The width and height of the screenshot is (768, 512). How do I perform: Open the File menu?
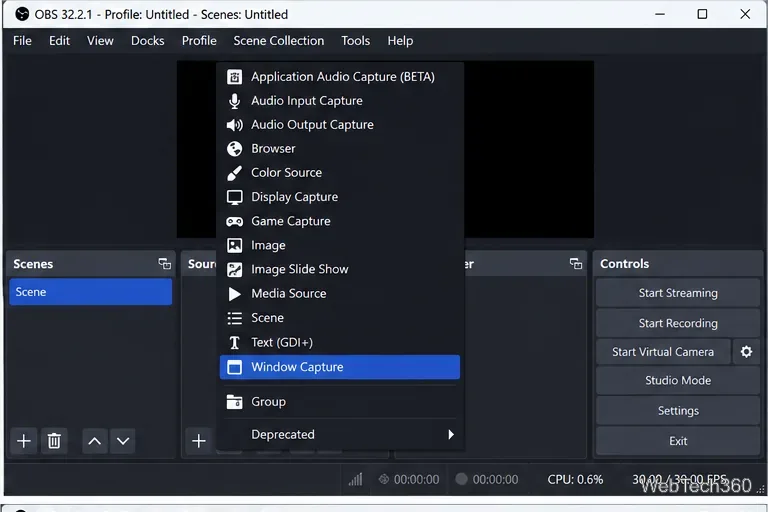click(x=22, y=41)
